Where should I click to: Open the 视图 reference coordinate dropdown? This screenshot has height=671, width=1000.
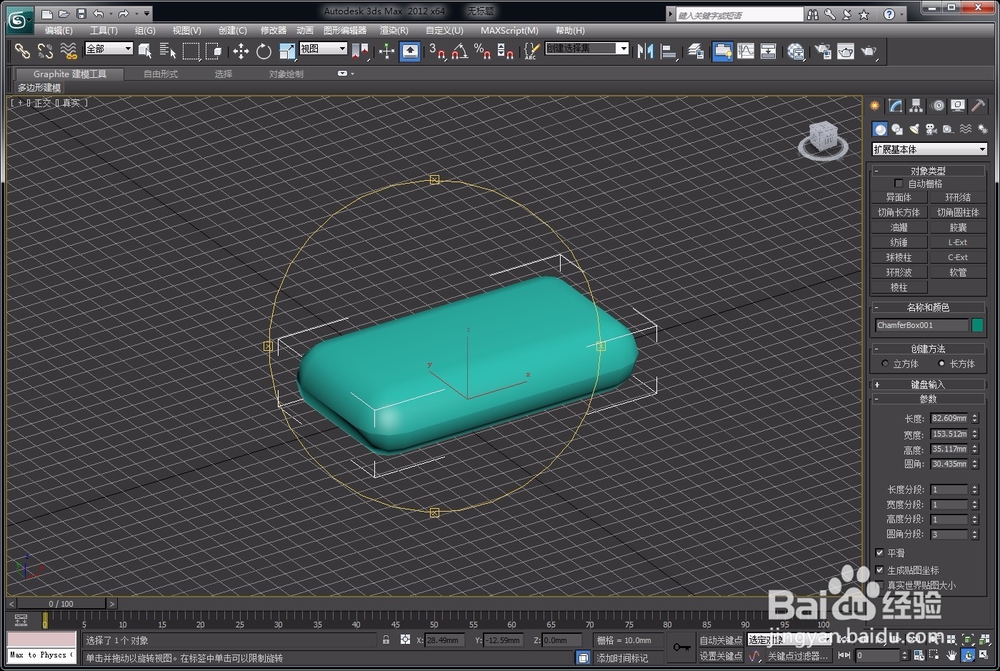(323, 48)
